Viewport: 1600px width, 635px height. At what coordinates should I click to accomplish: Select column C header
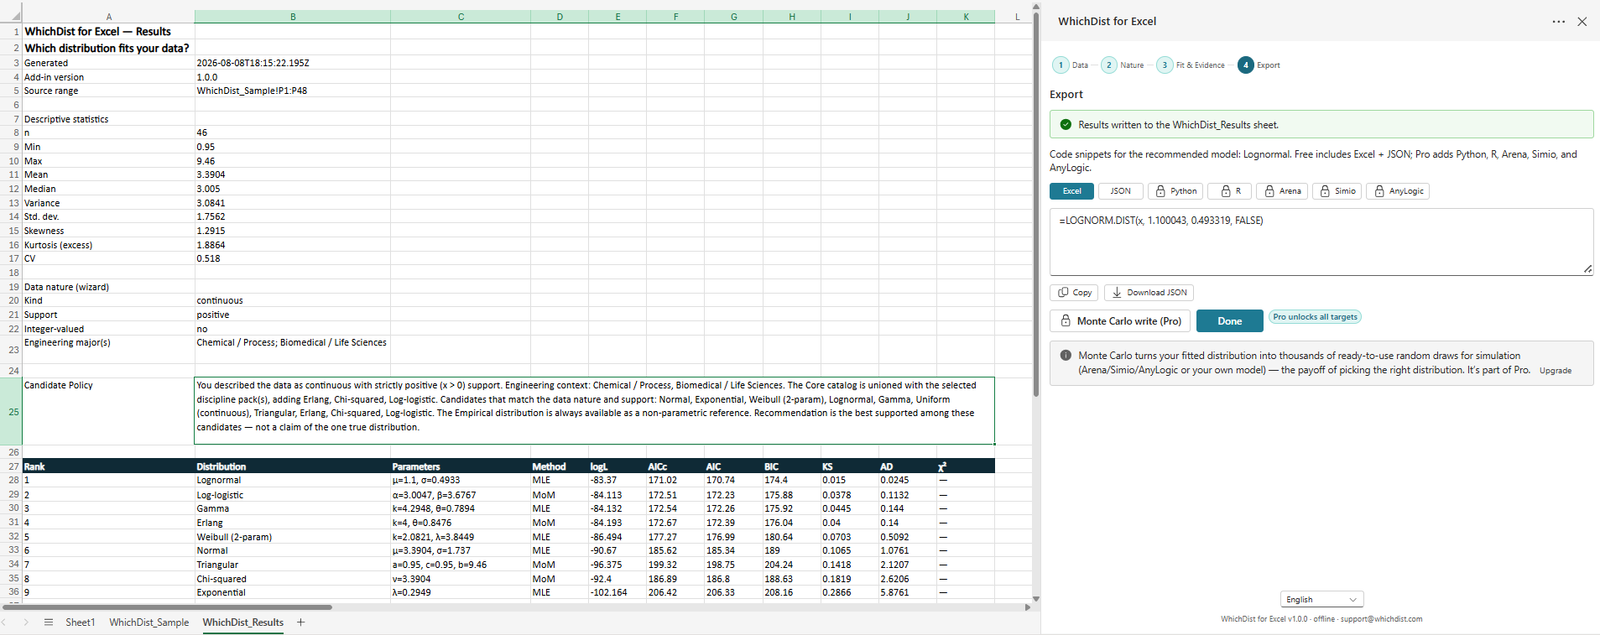coord(461,17)
